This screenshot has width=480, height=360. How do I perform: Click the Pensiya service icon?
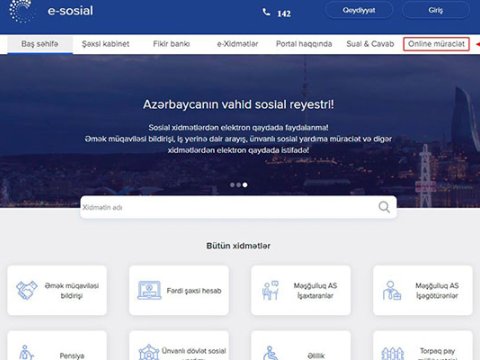[26, 353]
